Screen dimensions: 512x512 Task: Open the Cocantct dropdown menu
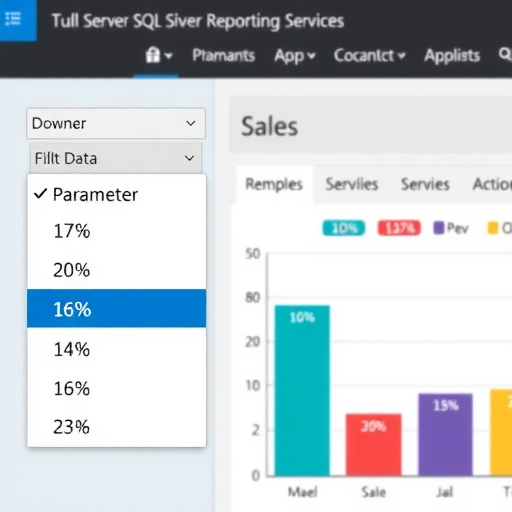point(370,55)
